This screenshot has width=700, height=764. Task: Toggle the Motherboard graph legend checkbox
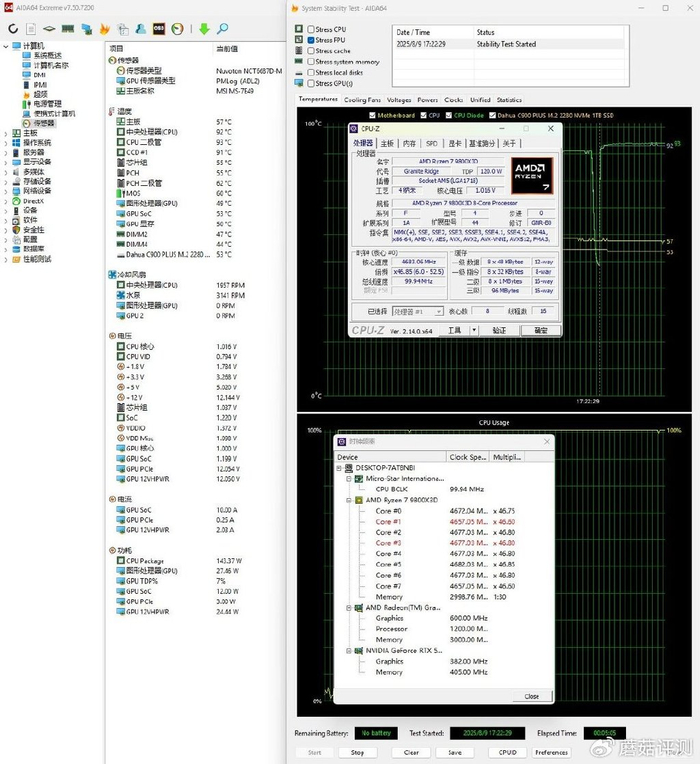pyautogui.click(x=373, y=115)
